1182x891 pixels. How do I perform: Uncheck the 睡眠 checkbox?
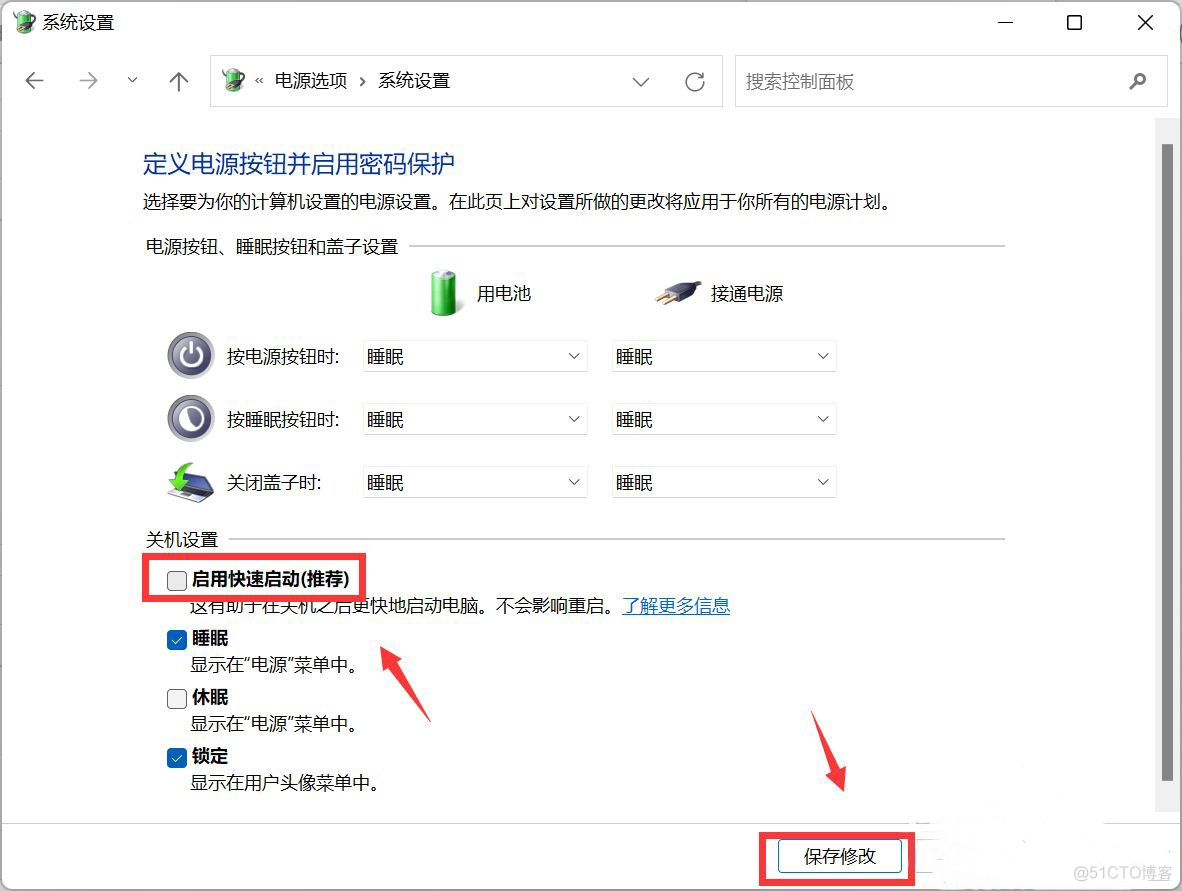(x=176, y=639)
